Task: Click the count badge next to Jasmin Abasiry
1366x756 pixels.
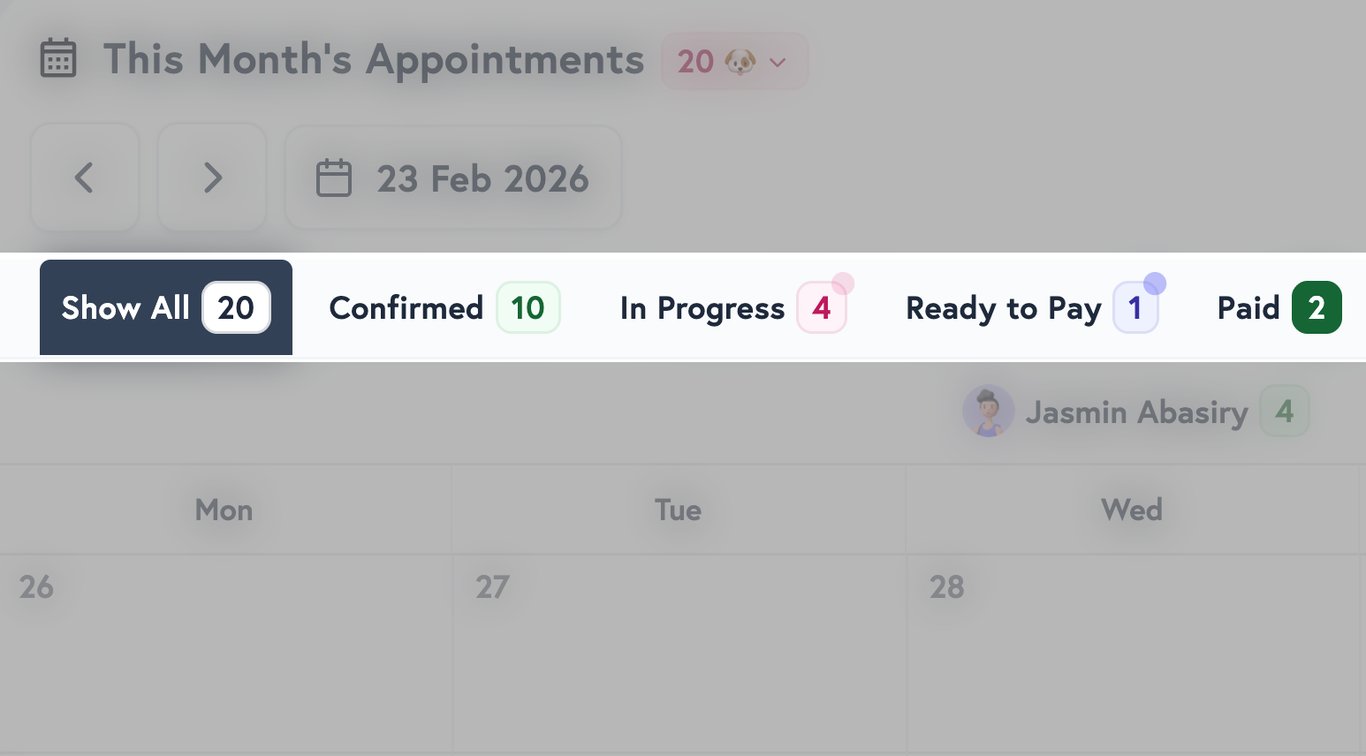Action: [x=1285, y=410]
